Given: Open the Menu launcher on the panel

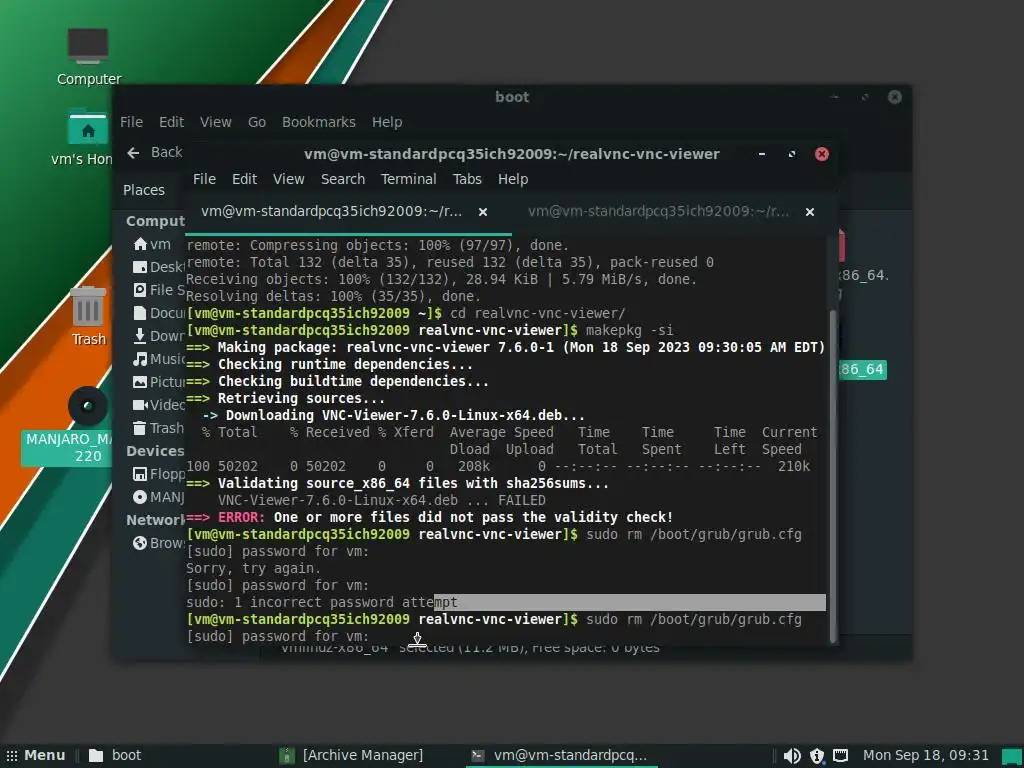Looking at the screenshot, I should tap(36, 756).
